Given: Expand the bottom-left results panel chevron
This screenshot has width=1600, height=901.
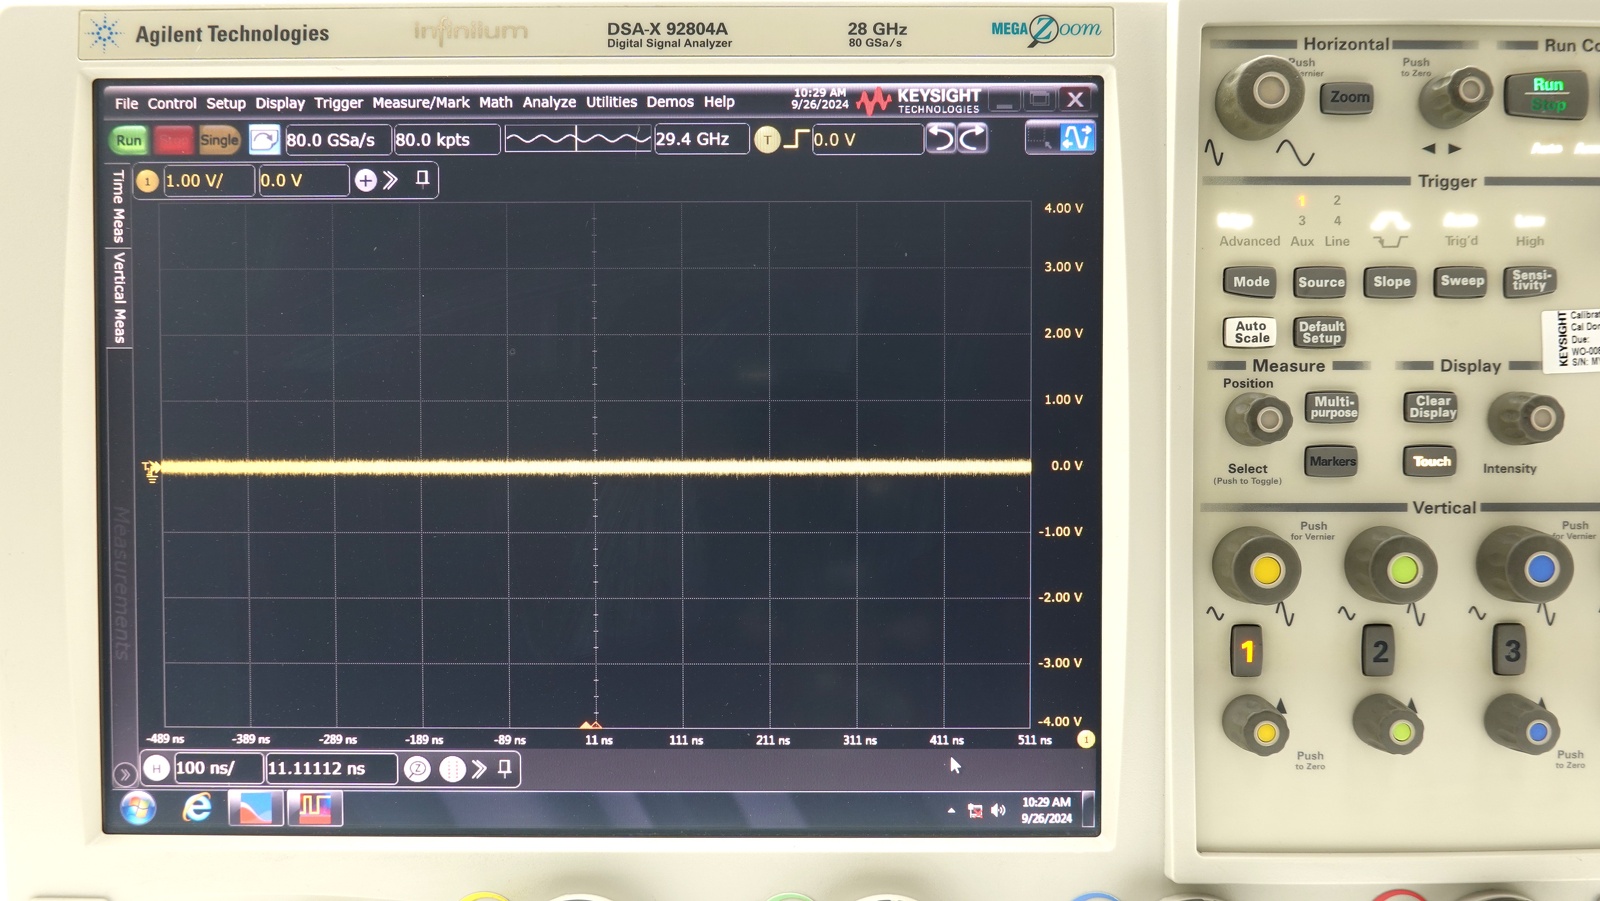Looking at the screenshot, I should [124, 774].
